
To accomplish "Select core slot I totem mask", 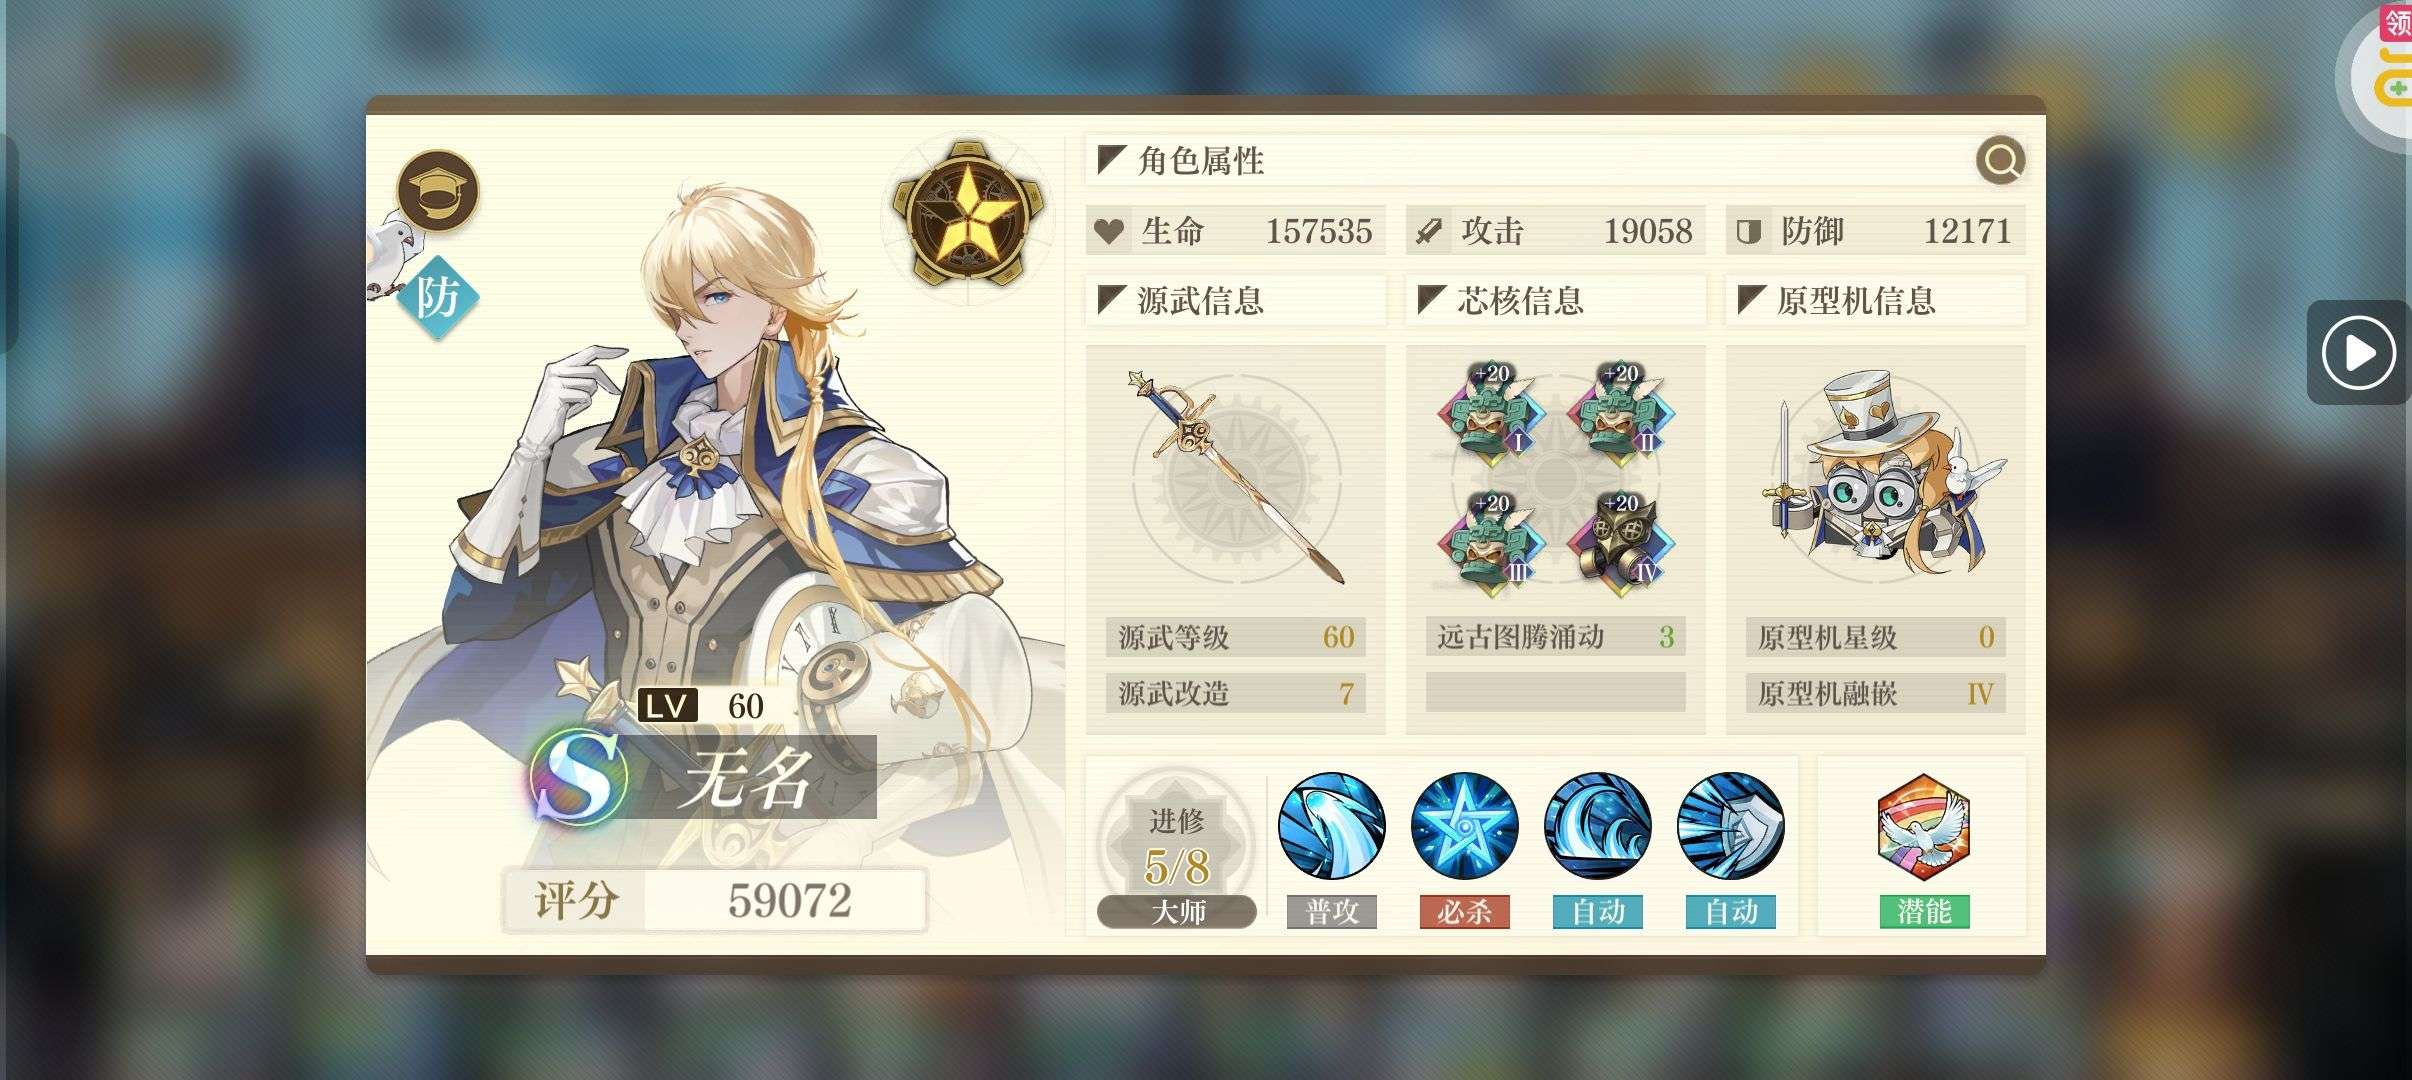I will coord(1491,413).
